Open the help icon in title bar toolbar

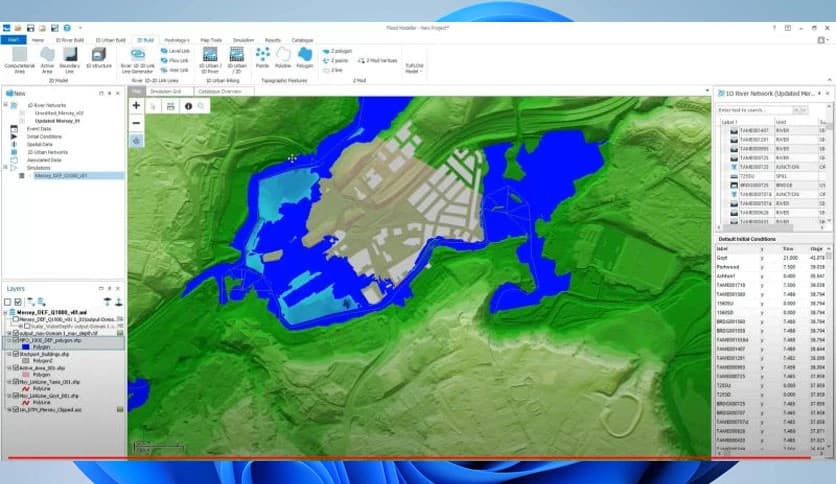67,28
